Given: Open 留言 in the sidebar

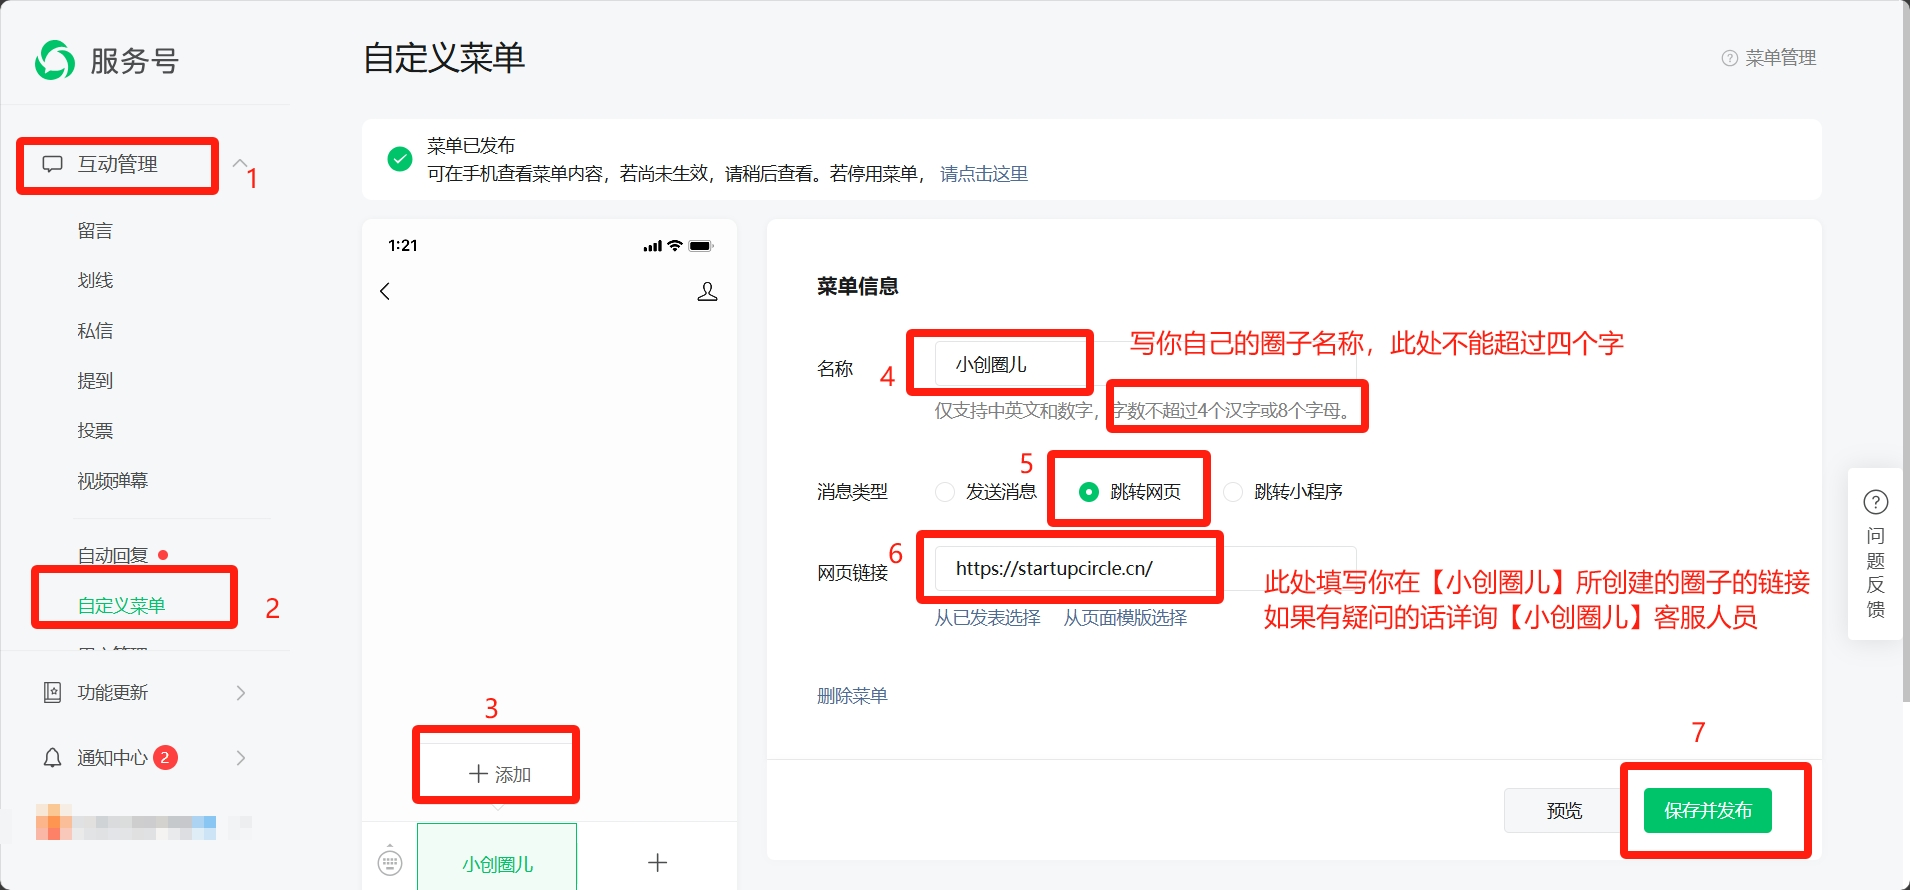Looking at the screenshot, I should click(95, 231).
